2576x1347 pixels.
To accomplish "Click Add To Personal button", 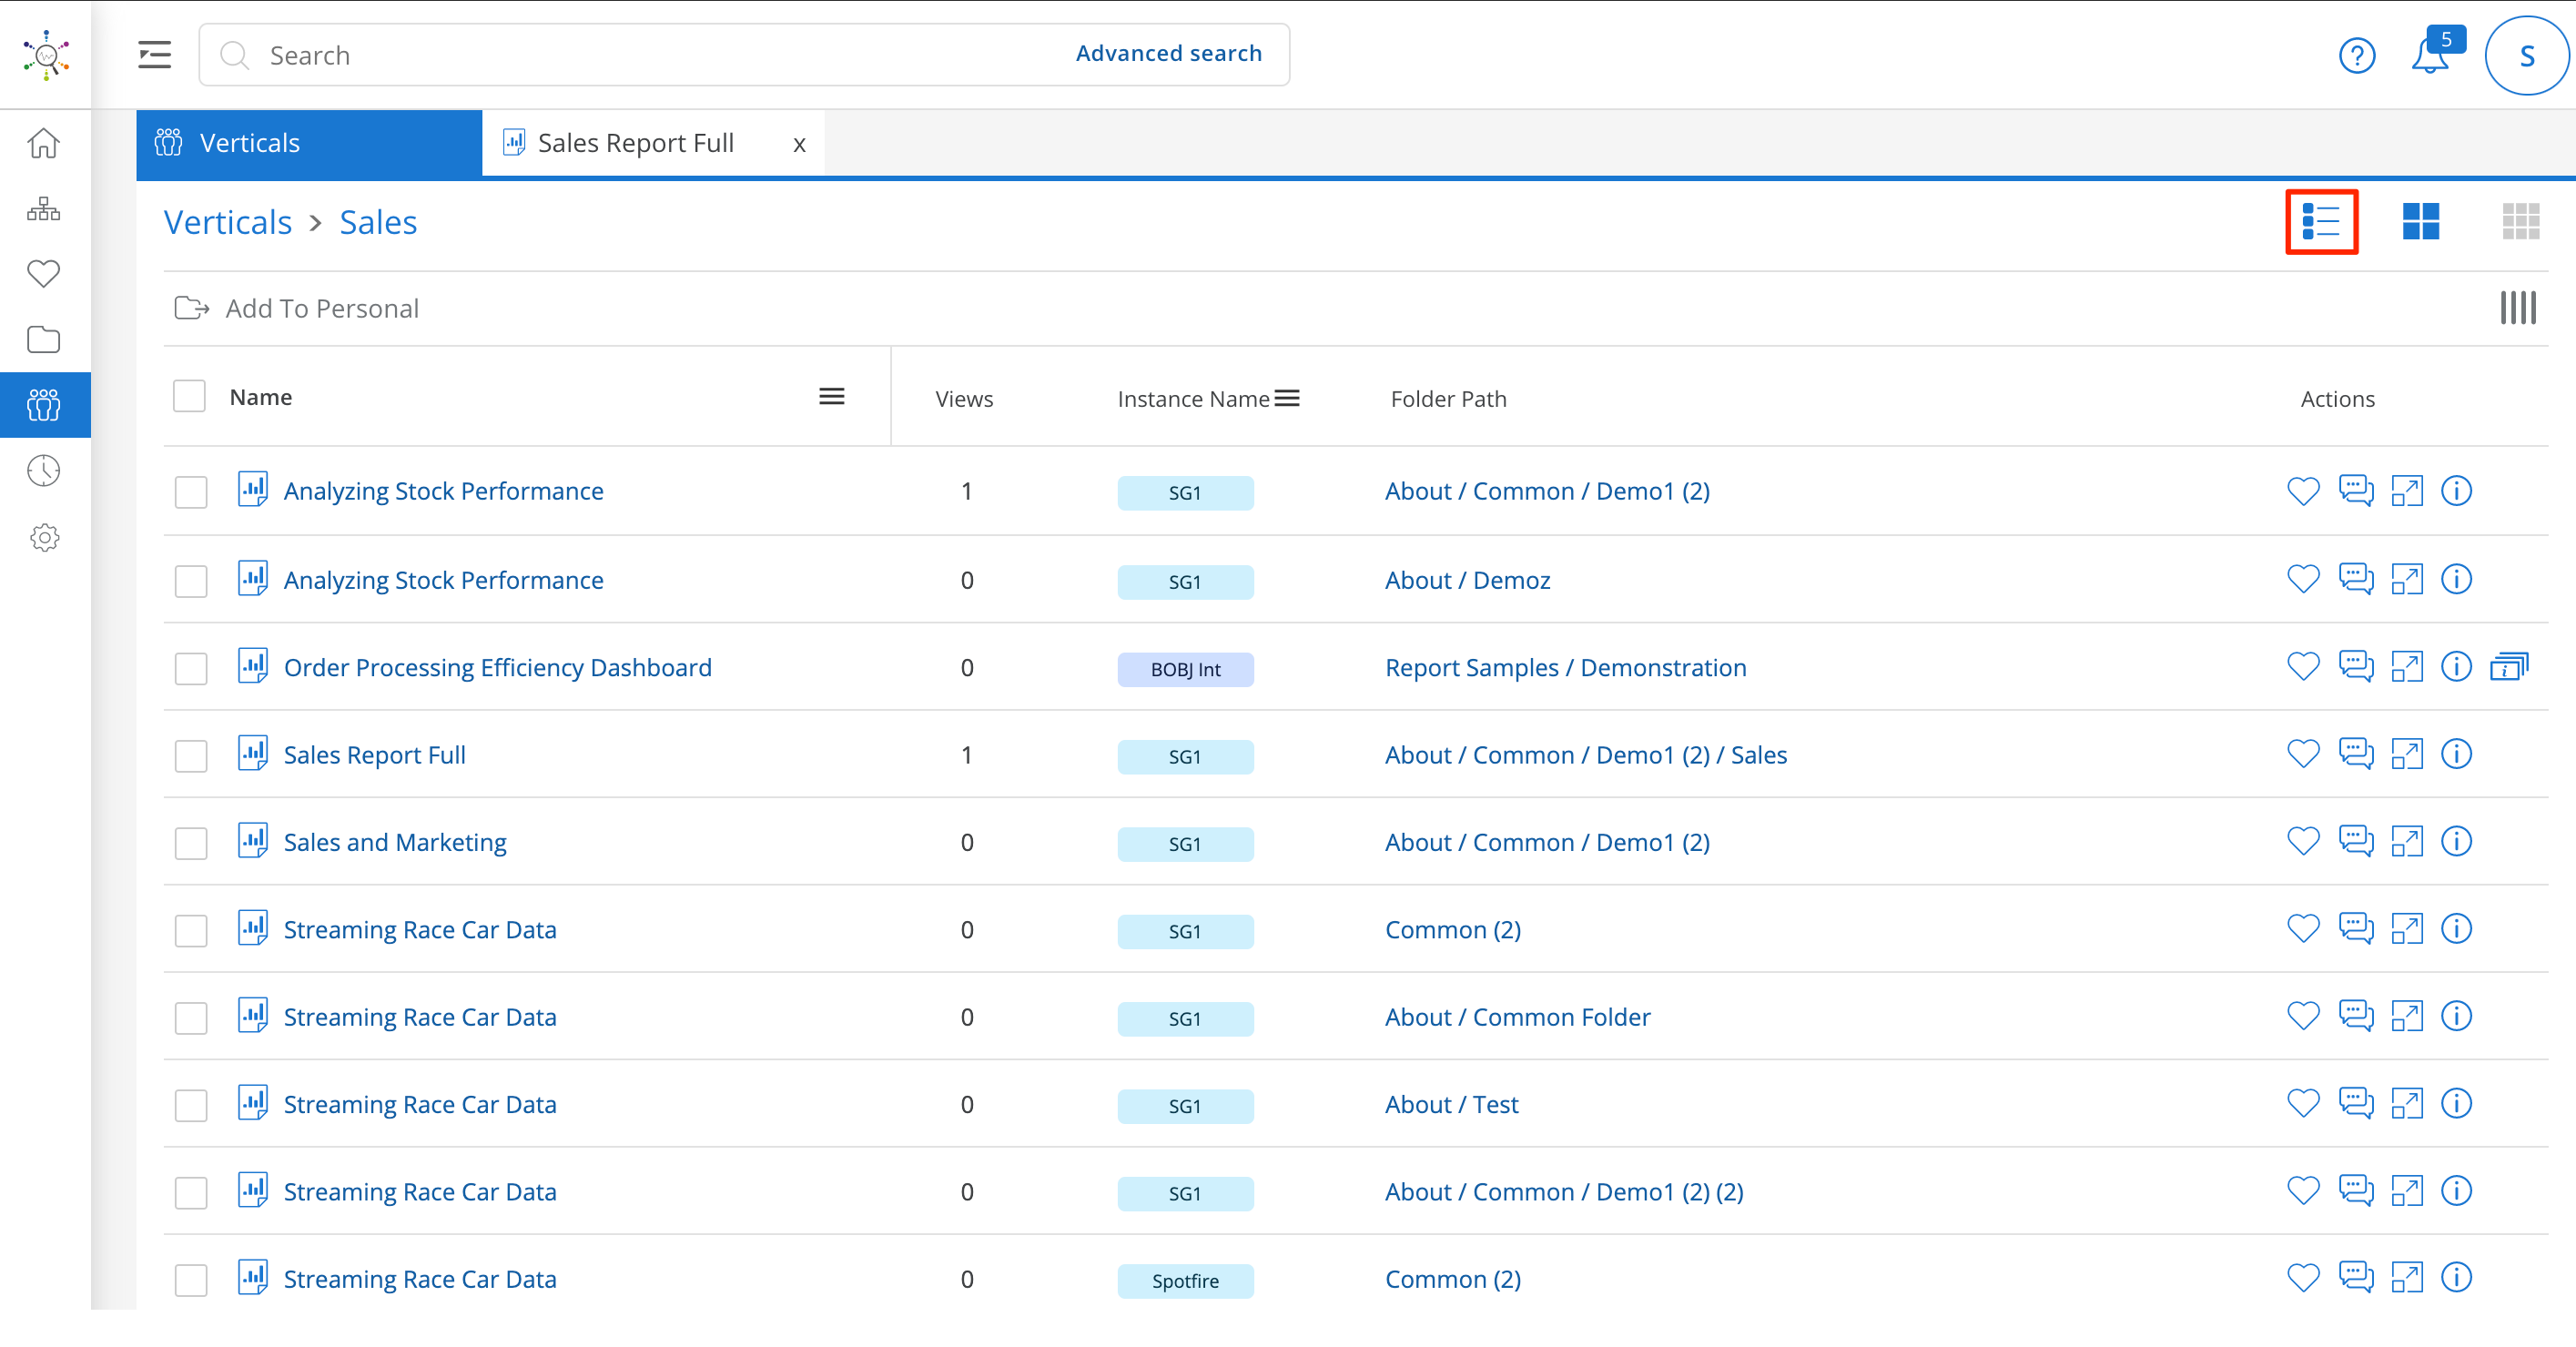I will click(297, 308).
